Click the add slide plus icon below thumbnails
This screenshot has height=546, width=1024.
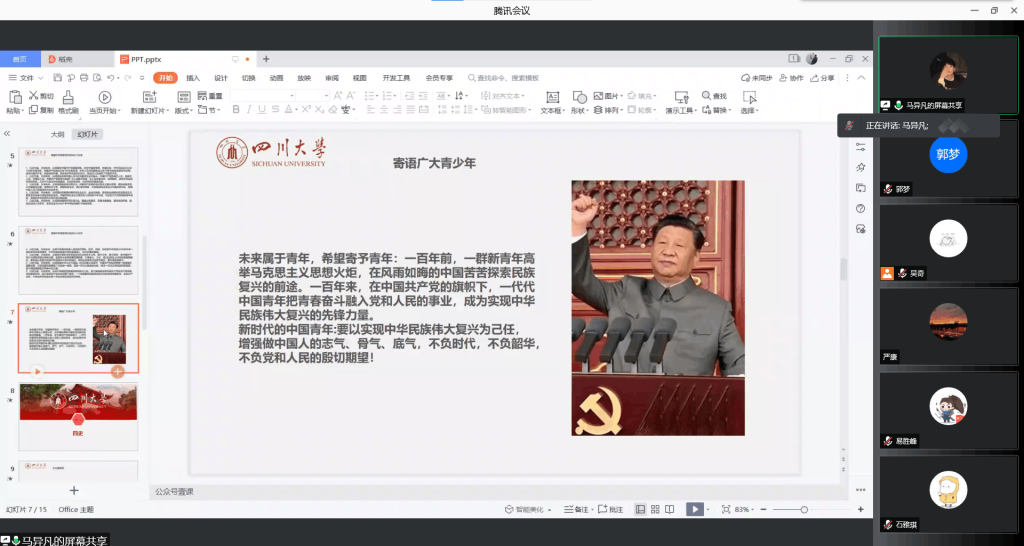73,490
